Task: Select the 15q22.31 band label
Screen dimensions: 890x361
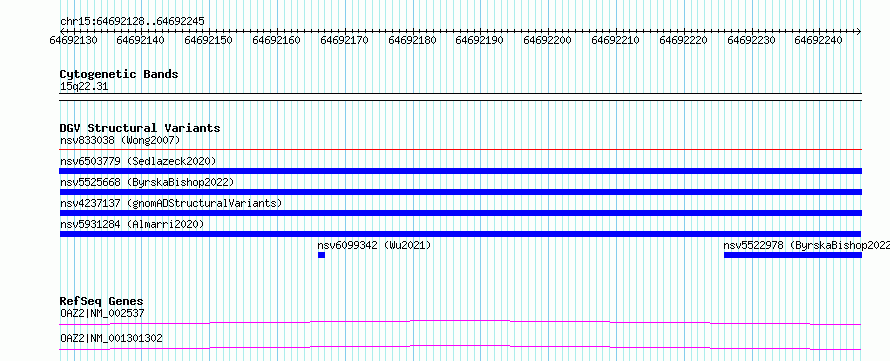Action: pos(84,87)
